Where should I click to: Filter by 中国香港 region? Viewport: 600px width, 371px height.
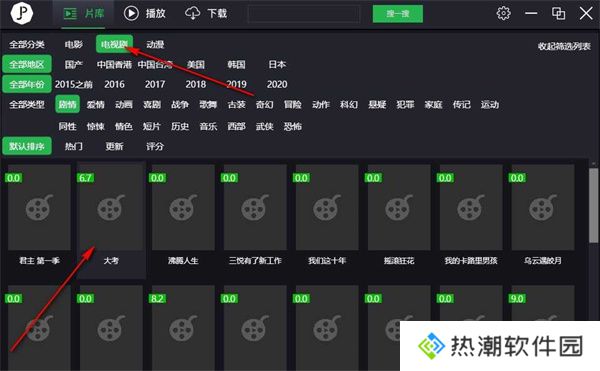(x=114, y=64)
